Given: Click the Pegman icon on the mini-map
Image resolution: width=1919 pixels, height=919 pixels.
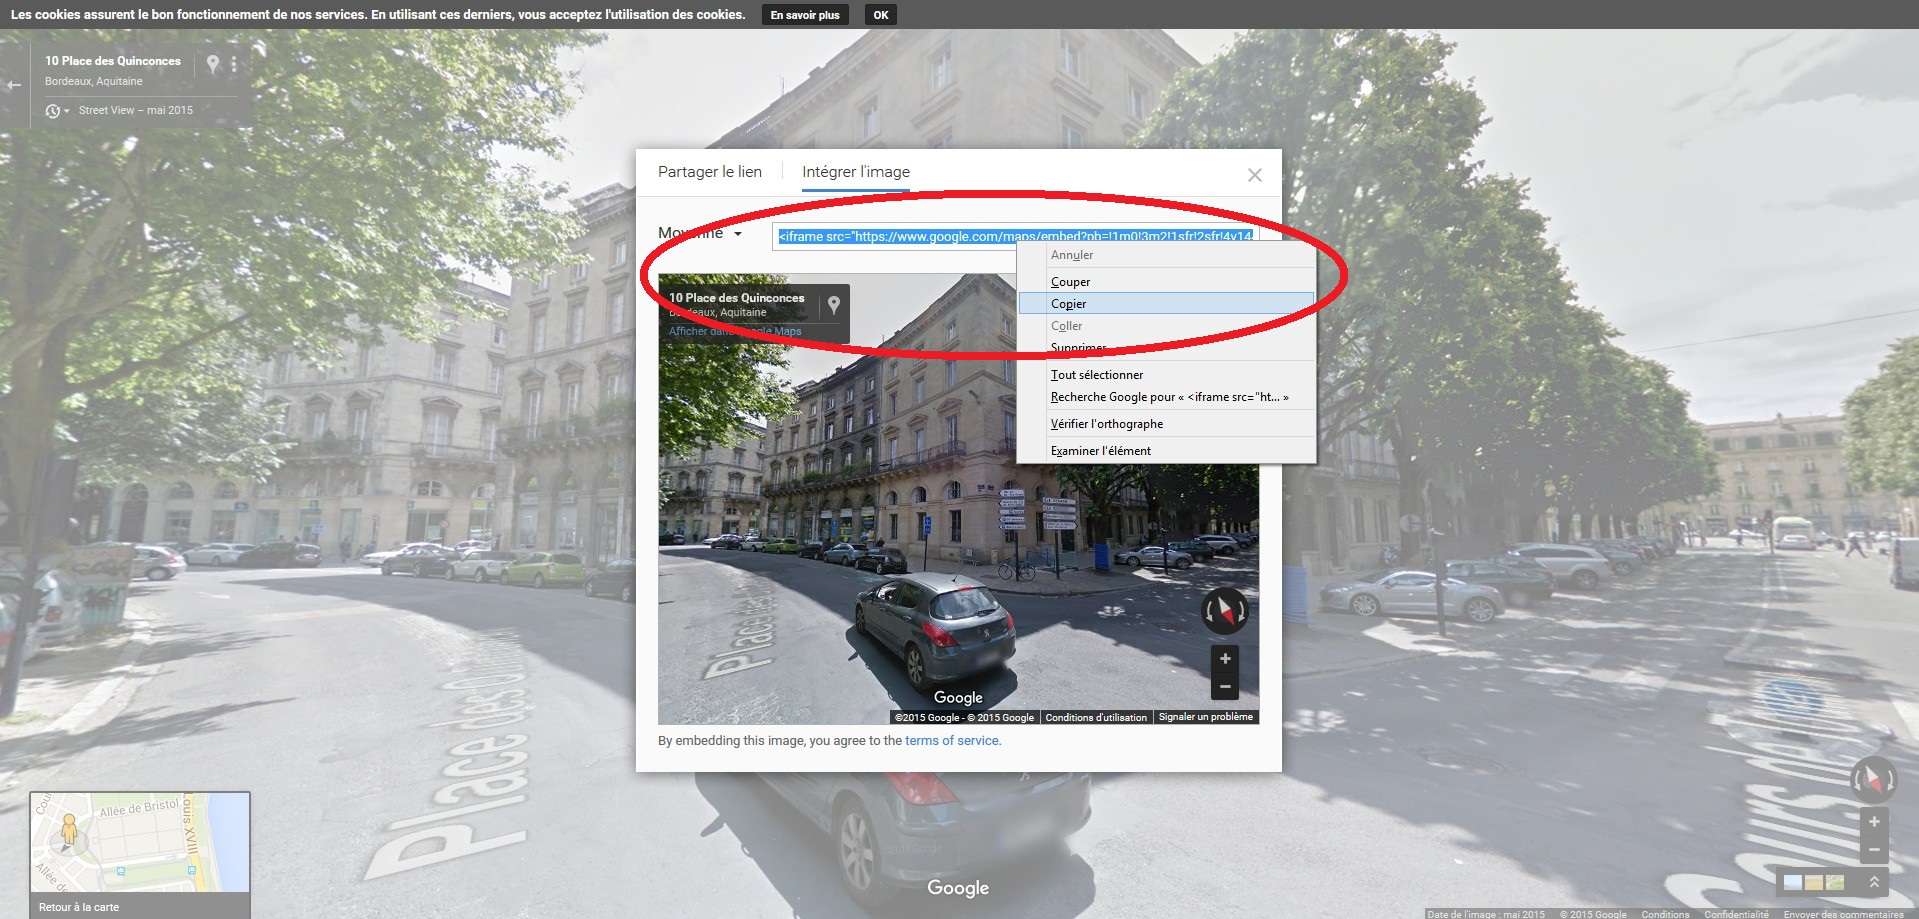Looking at the screenshot, I should [x=69, y=830].
